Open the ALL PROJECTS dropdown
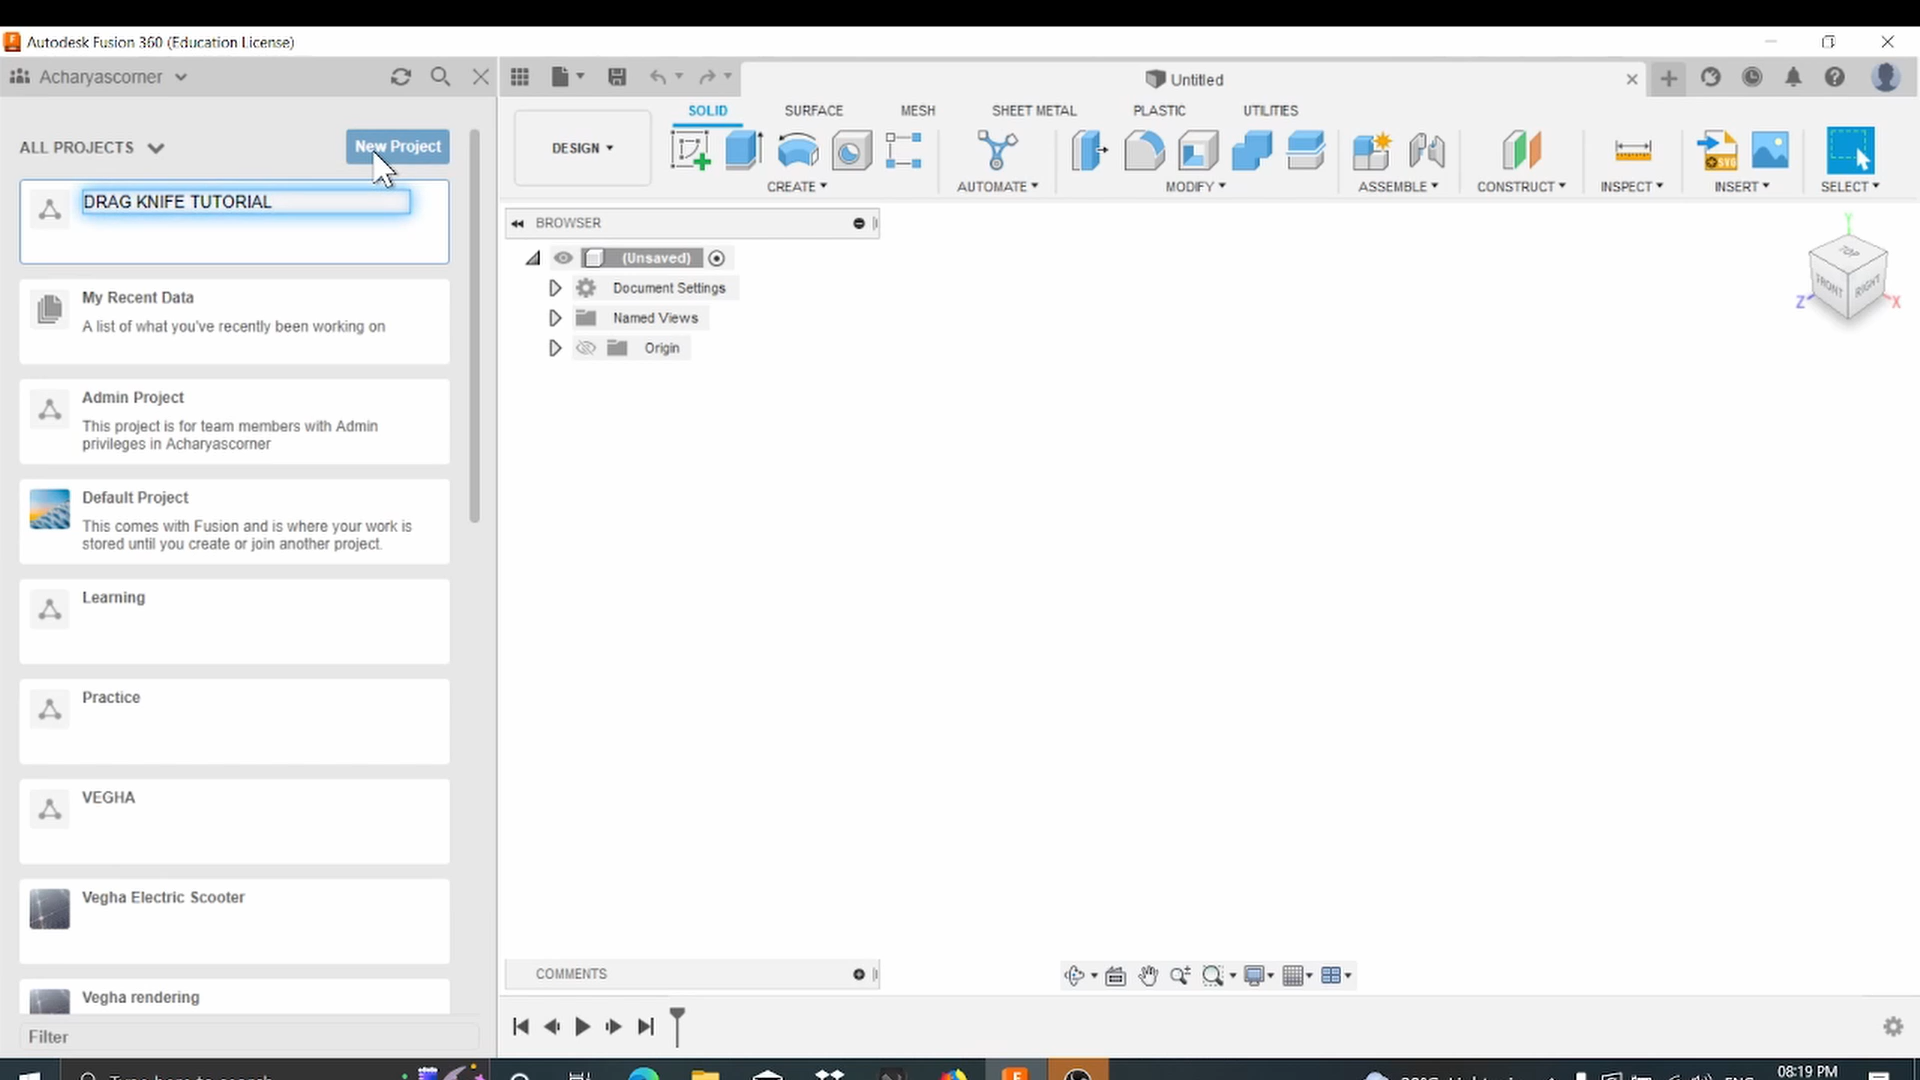1920x1080 pixels. (x=90, y=147)
